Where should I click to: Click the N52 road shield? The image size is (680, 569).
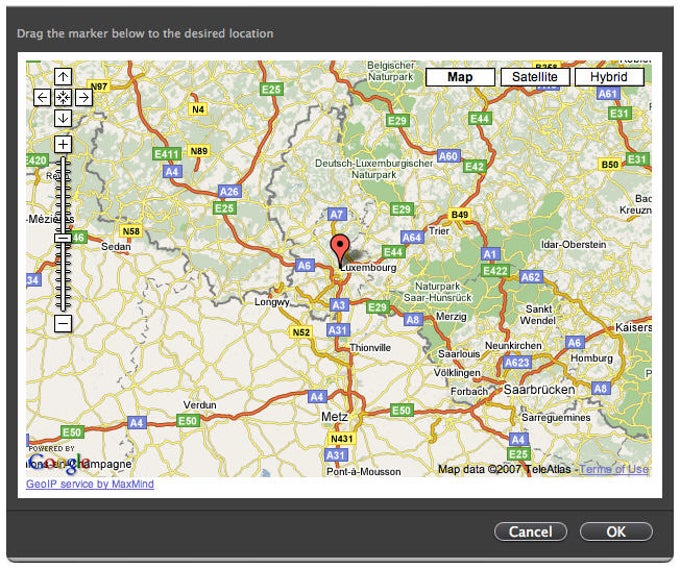click(x=301, y=333)
